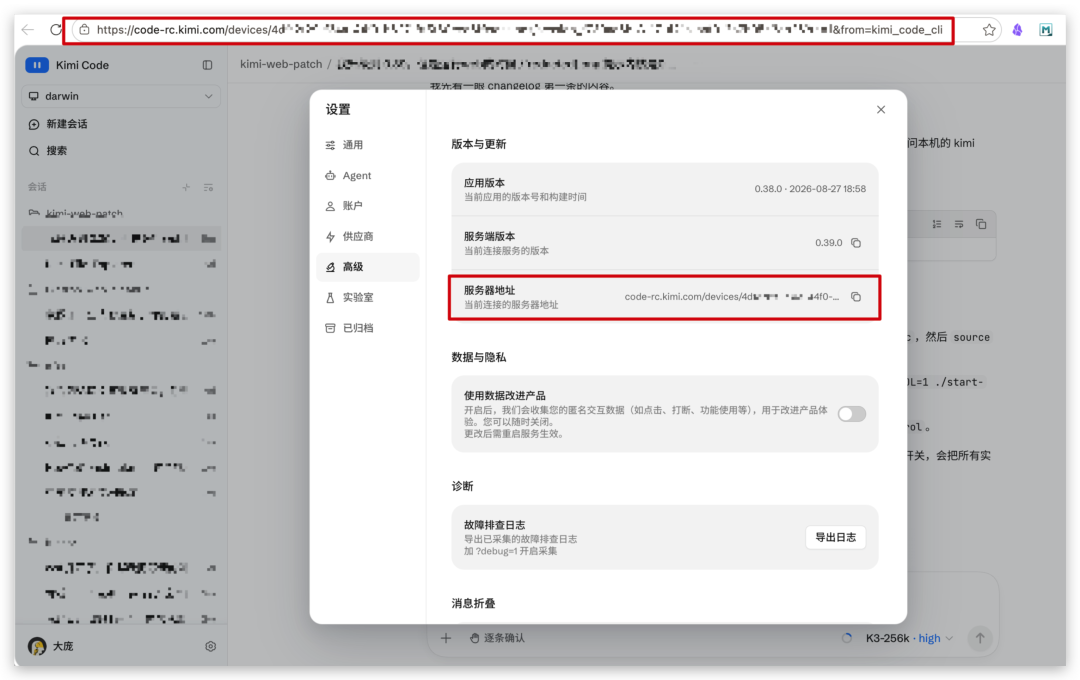Click the 数据与隐私 section heading
1080x680 pixels.
[x=479, y=357]
